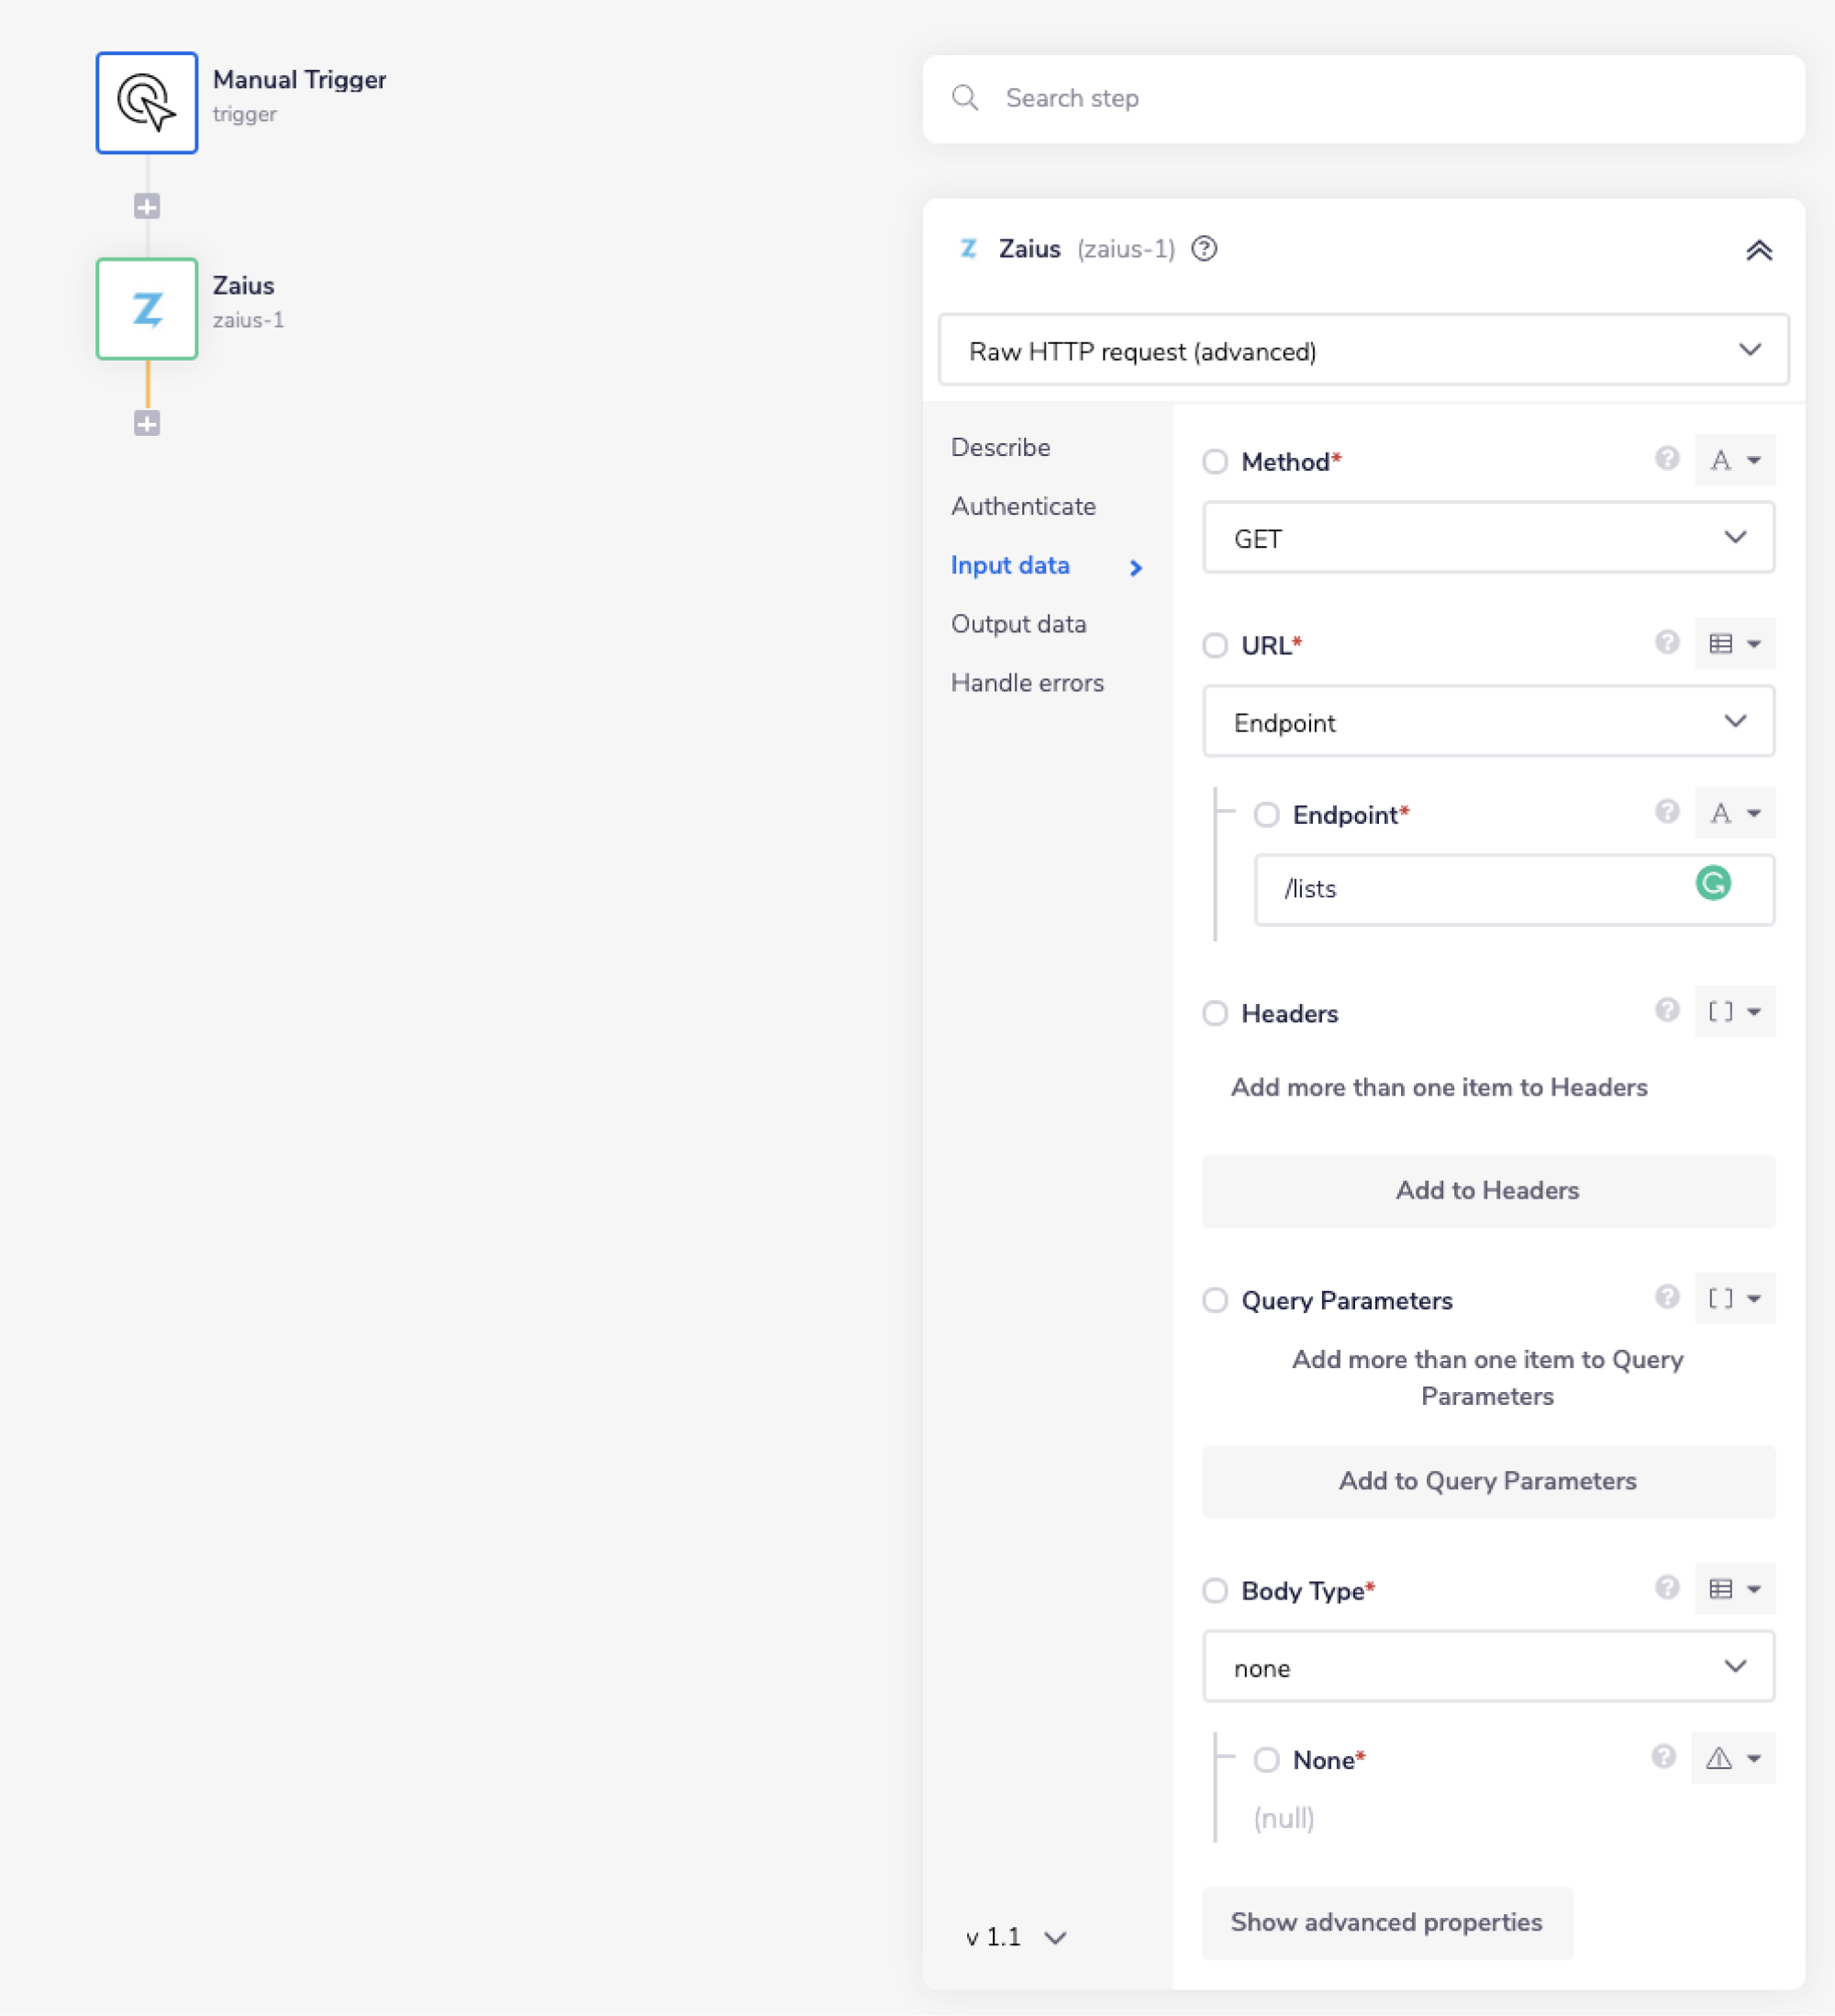
Task: Select the Body Type radio button
Action: [1215, 1590]
